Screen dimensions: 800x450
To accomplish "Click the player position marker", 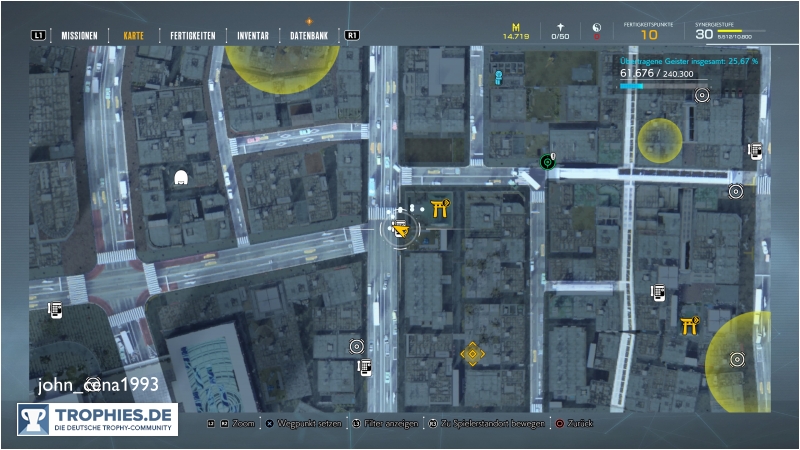I will (x=401, y=232).
